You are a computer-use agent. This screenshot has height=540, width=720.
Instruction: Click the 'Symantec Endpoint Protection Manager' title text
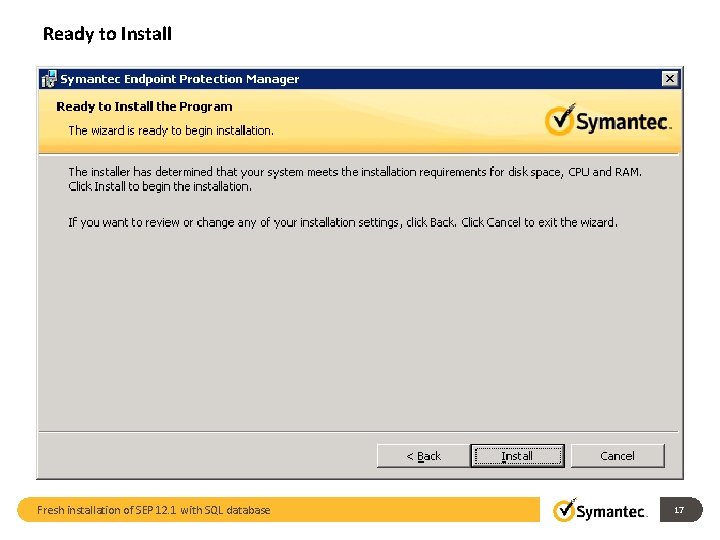tap(180, 79)
